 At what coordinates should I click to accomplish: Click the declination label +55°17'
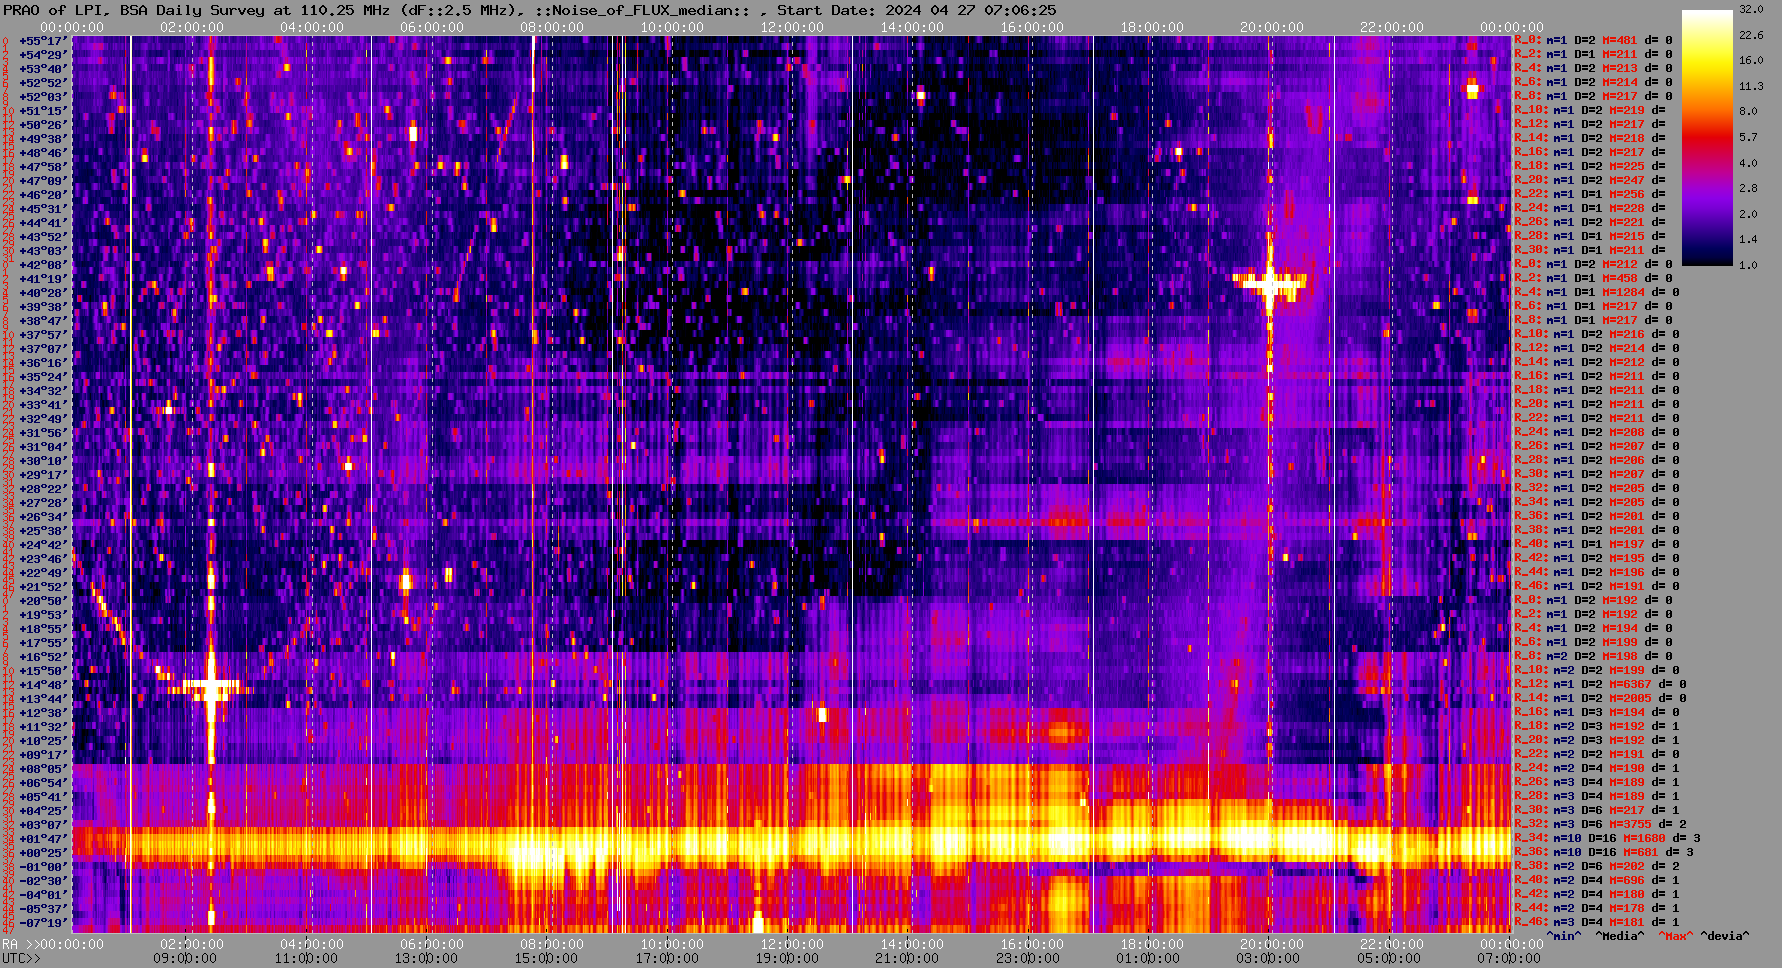pyautogui.click(x=43, y=40)
